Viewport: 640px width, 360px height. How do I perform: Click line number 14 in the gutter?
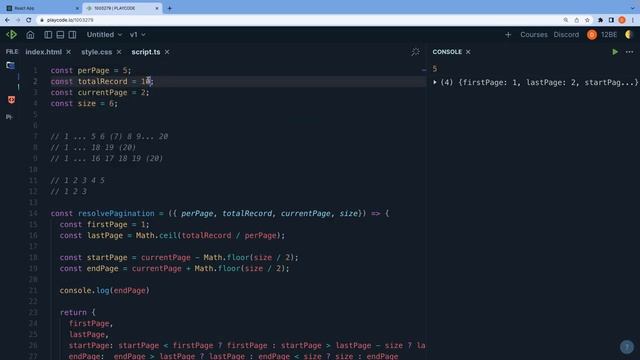click(x=33, y=213)
